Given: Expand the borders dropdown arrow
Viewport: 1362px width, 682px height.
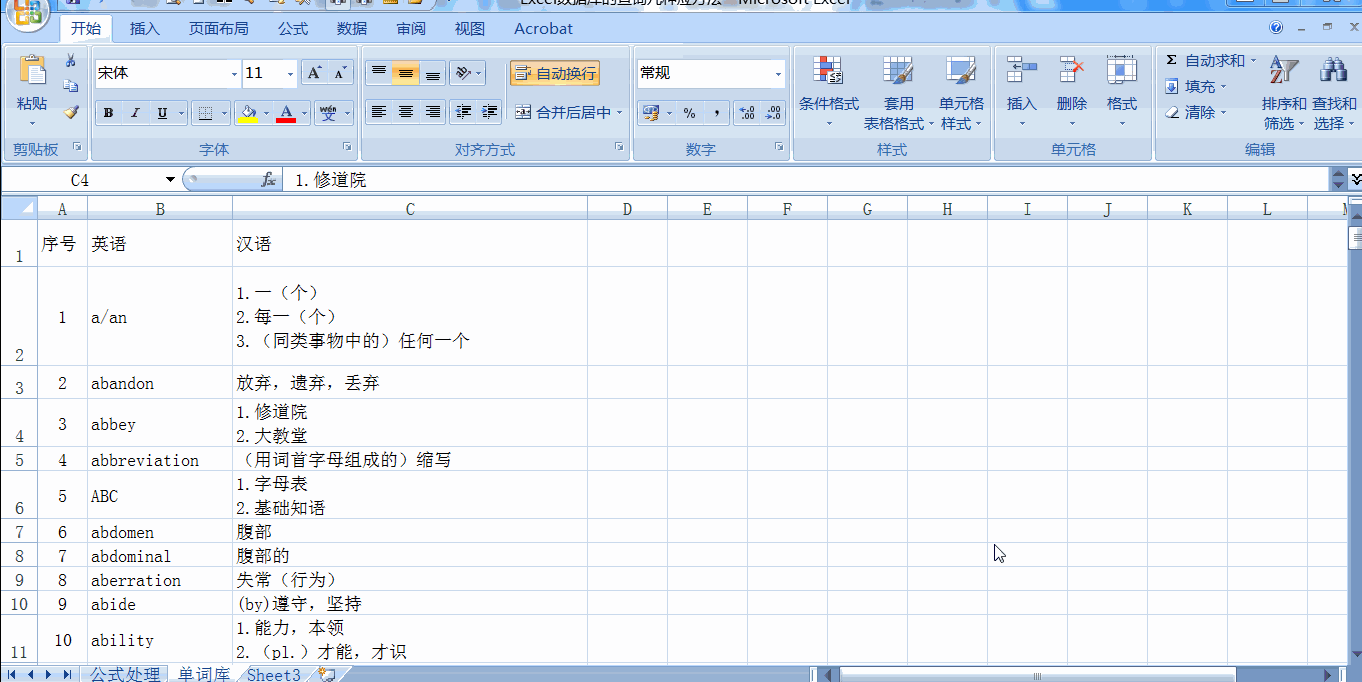Looking at the screenshot, I should click(223, 113).
